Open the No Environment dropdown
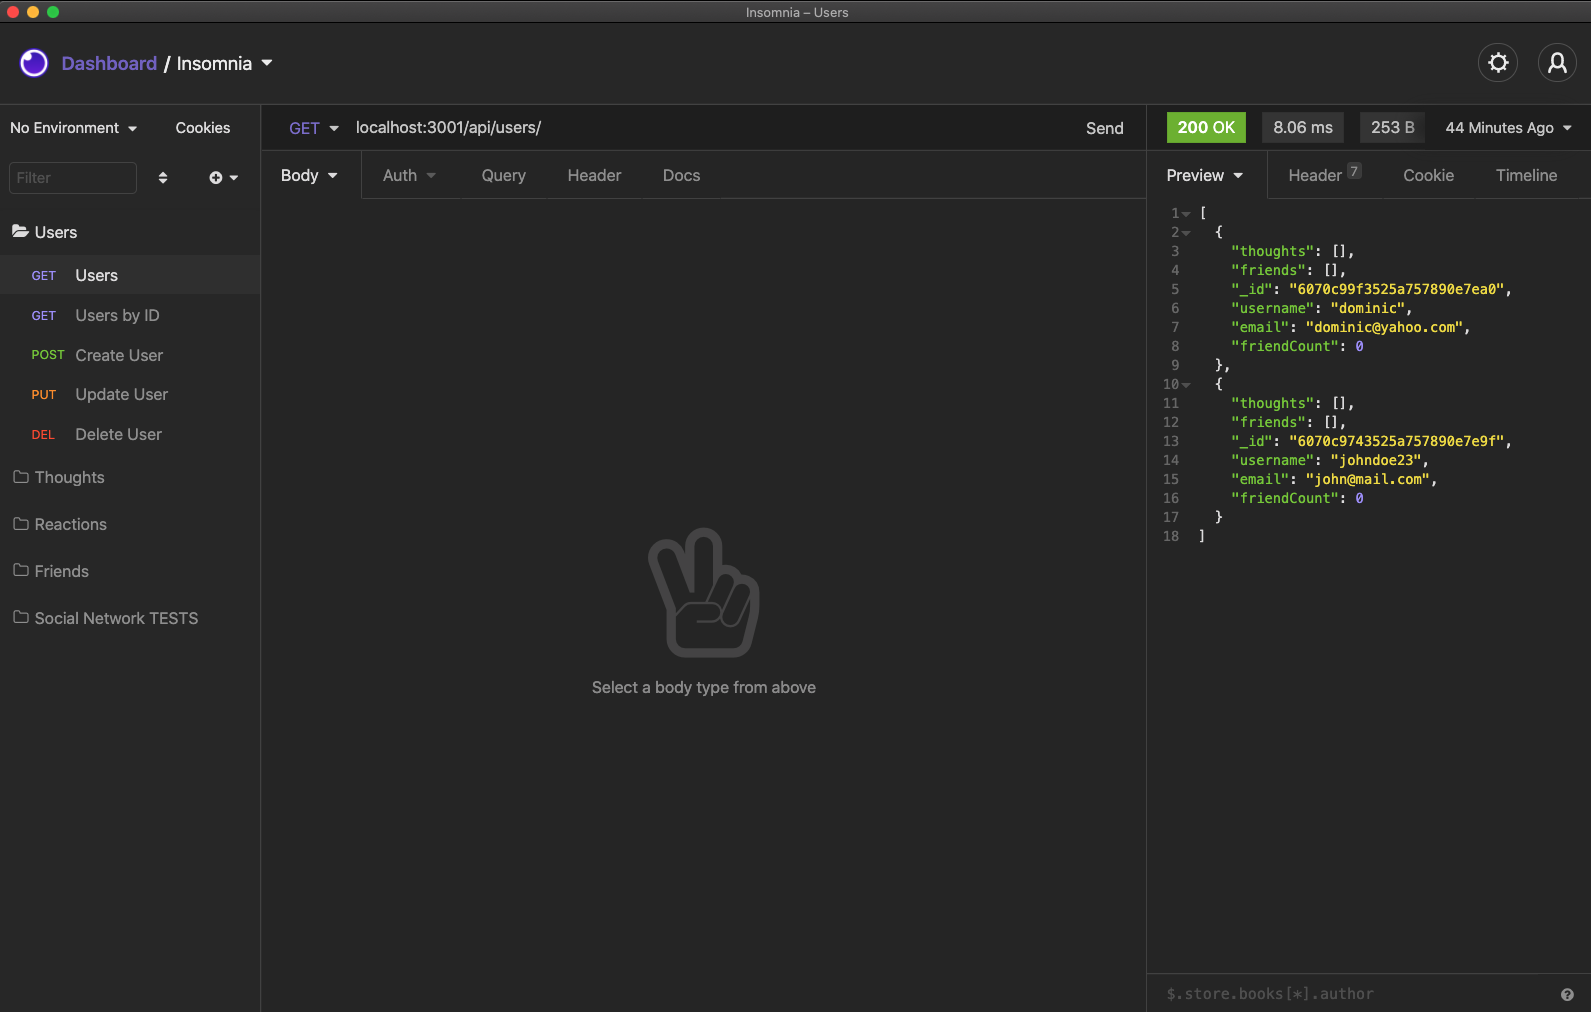Screen dimensions: 1591x1012 (x=74, y=128)
